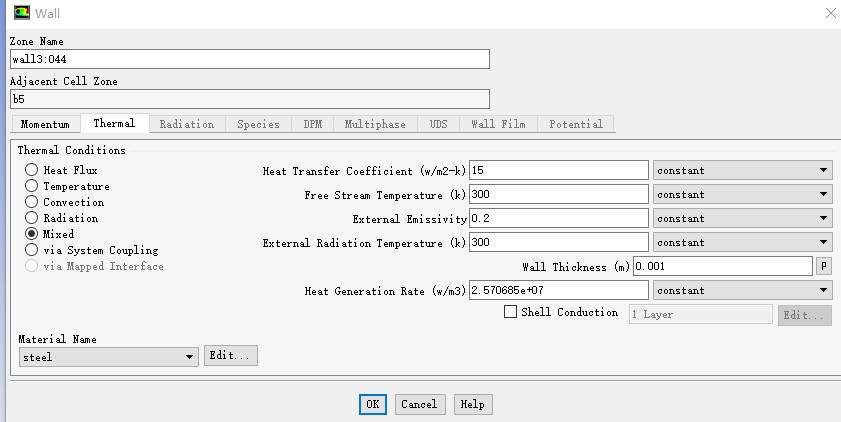Click Edit button next to steel material
The width and height of the screenshot is (841, 422).
[231, 356]
